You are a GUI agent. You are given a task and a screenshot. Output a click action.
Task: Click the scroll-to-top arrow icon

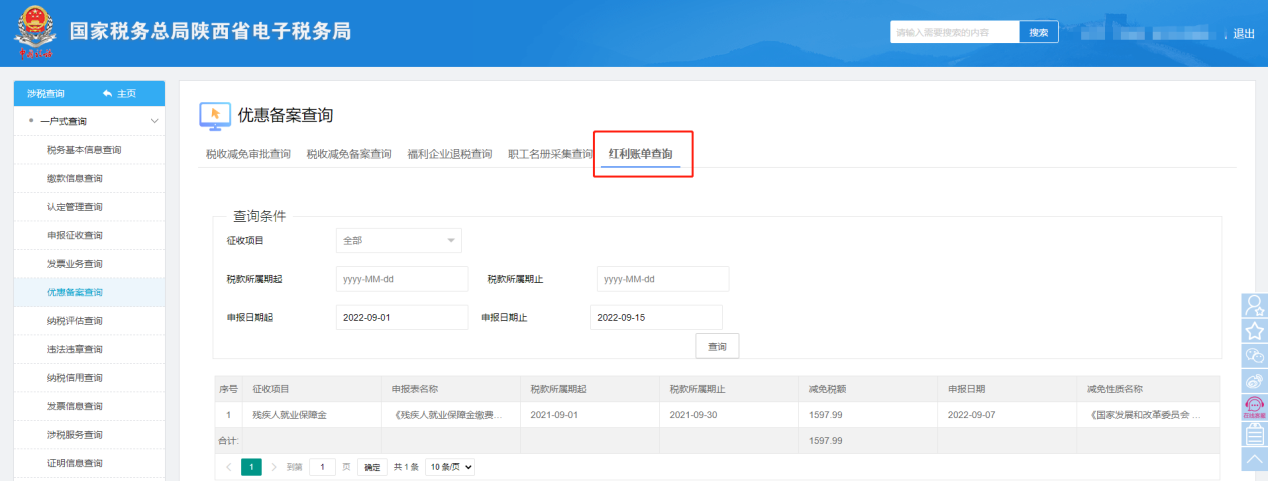coord(1254,458)
